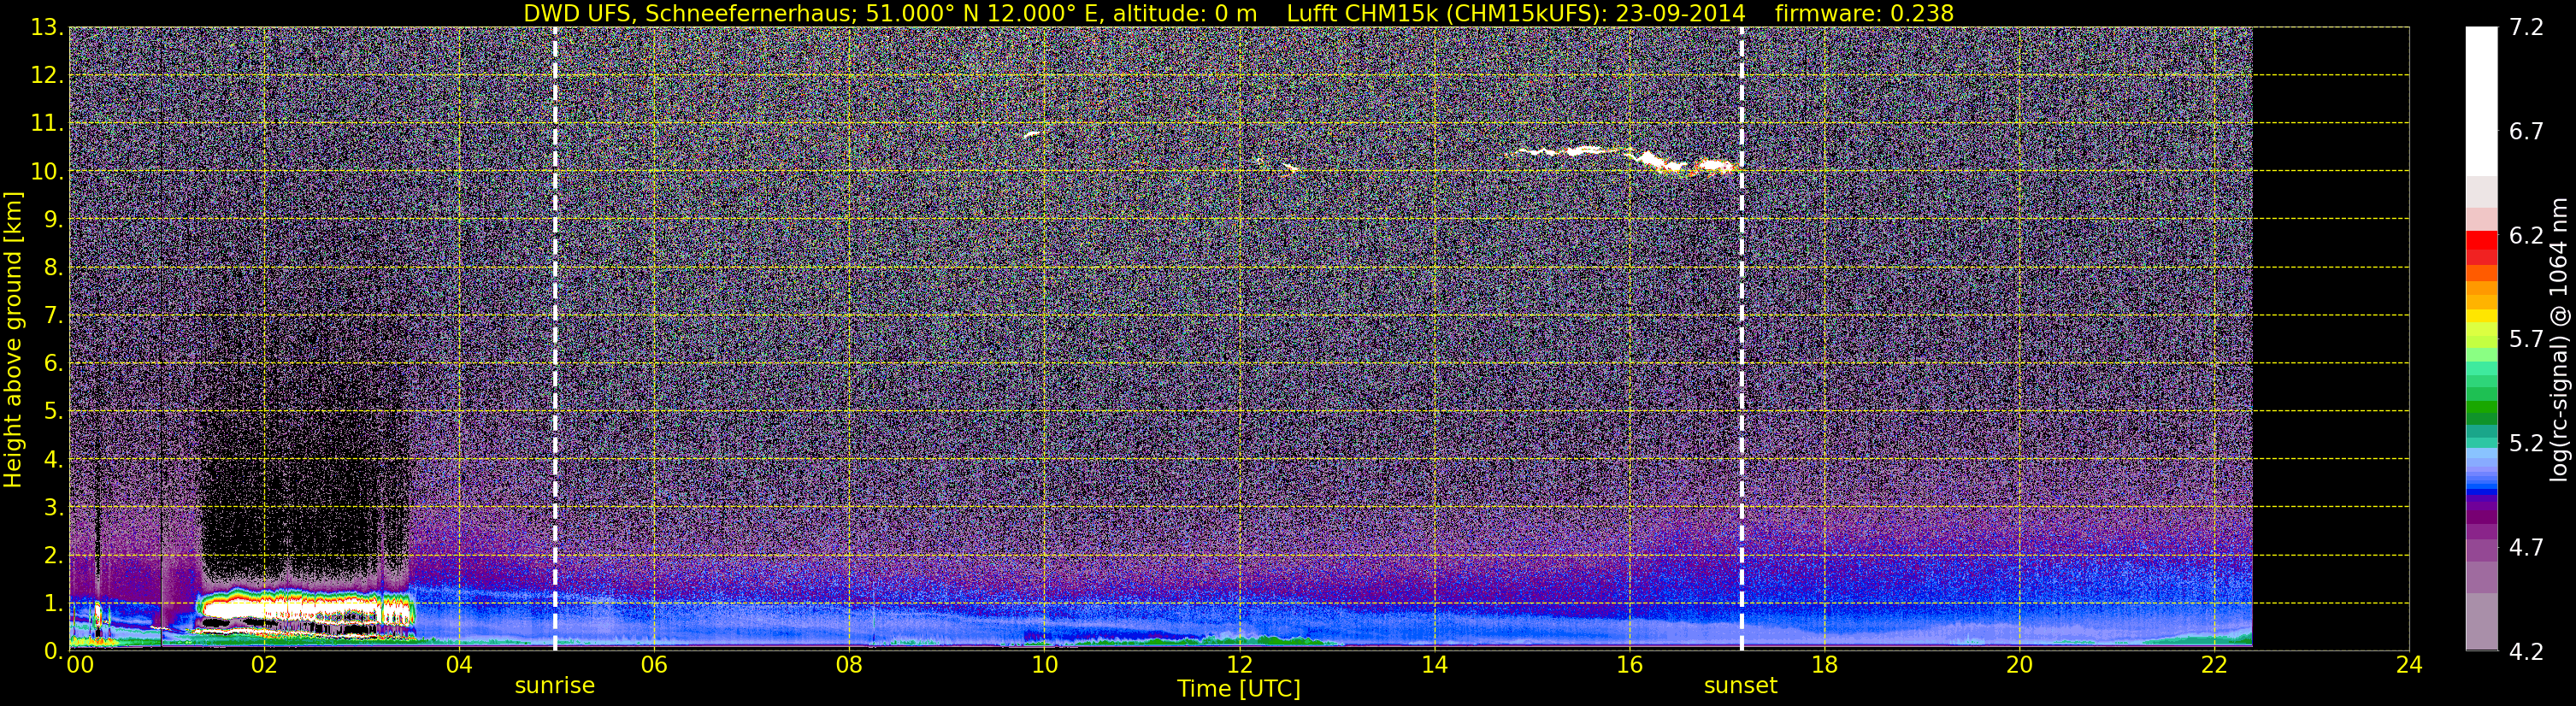Click time axis tick label '06'

(654, 666)
